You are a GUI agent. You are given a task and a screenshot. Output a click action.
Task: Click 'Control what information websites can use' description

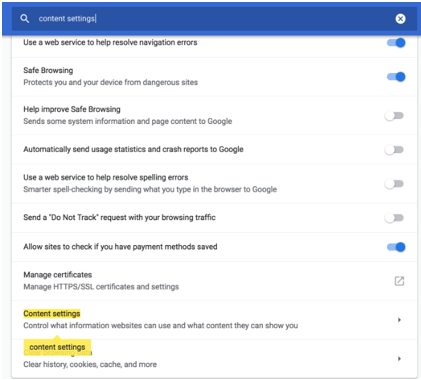(161, 326)
